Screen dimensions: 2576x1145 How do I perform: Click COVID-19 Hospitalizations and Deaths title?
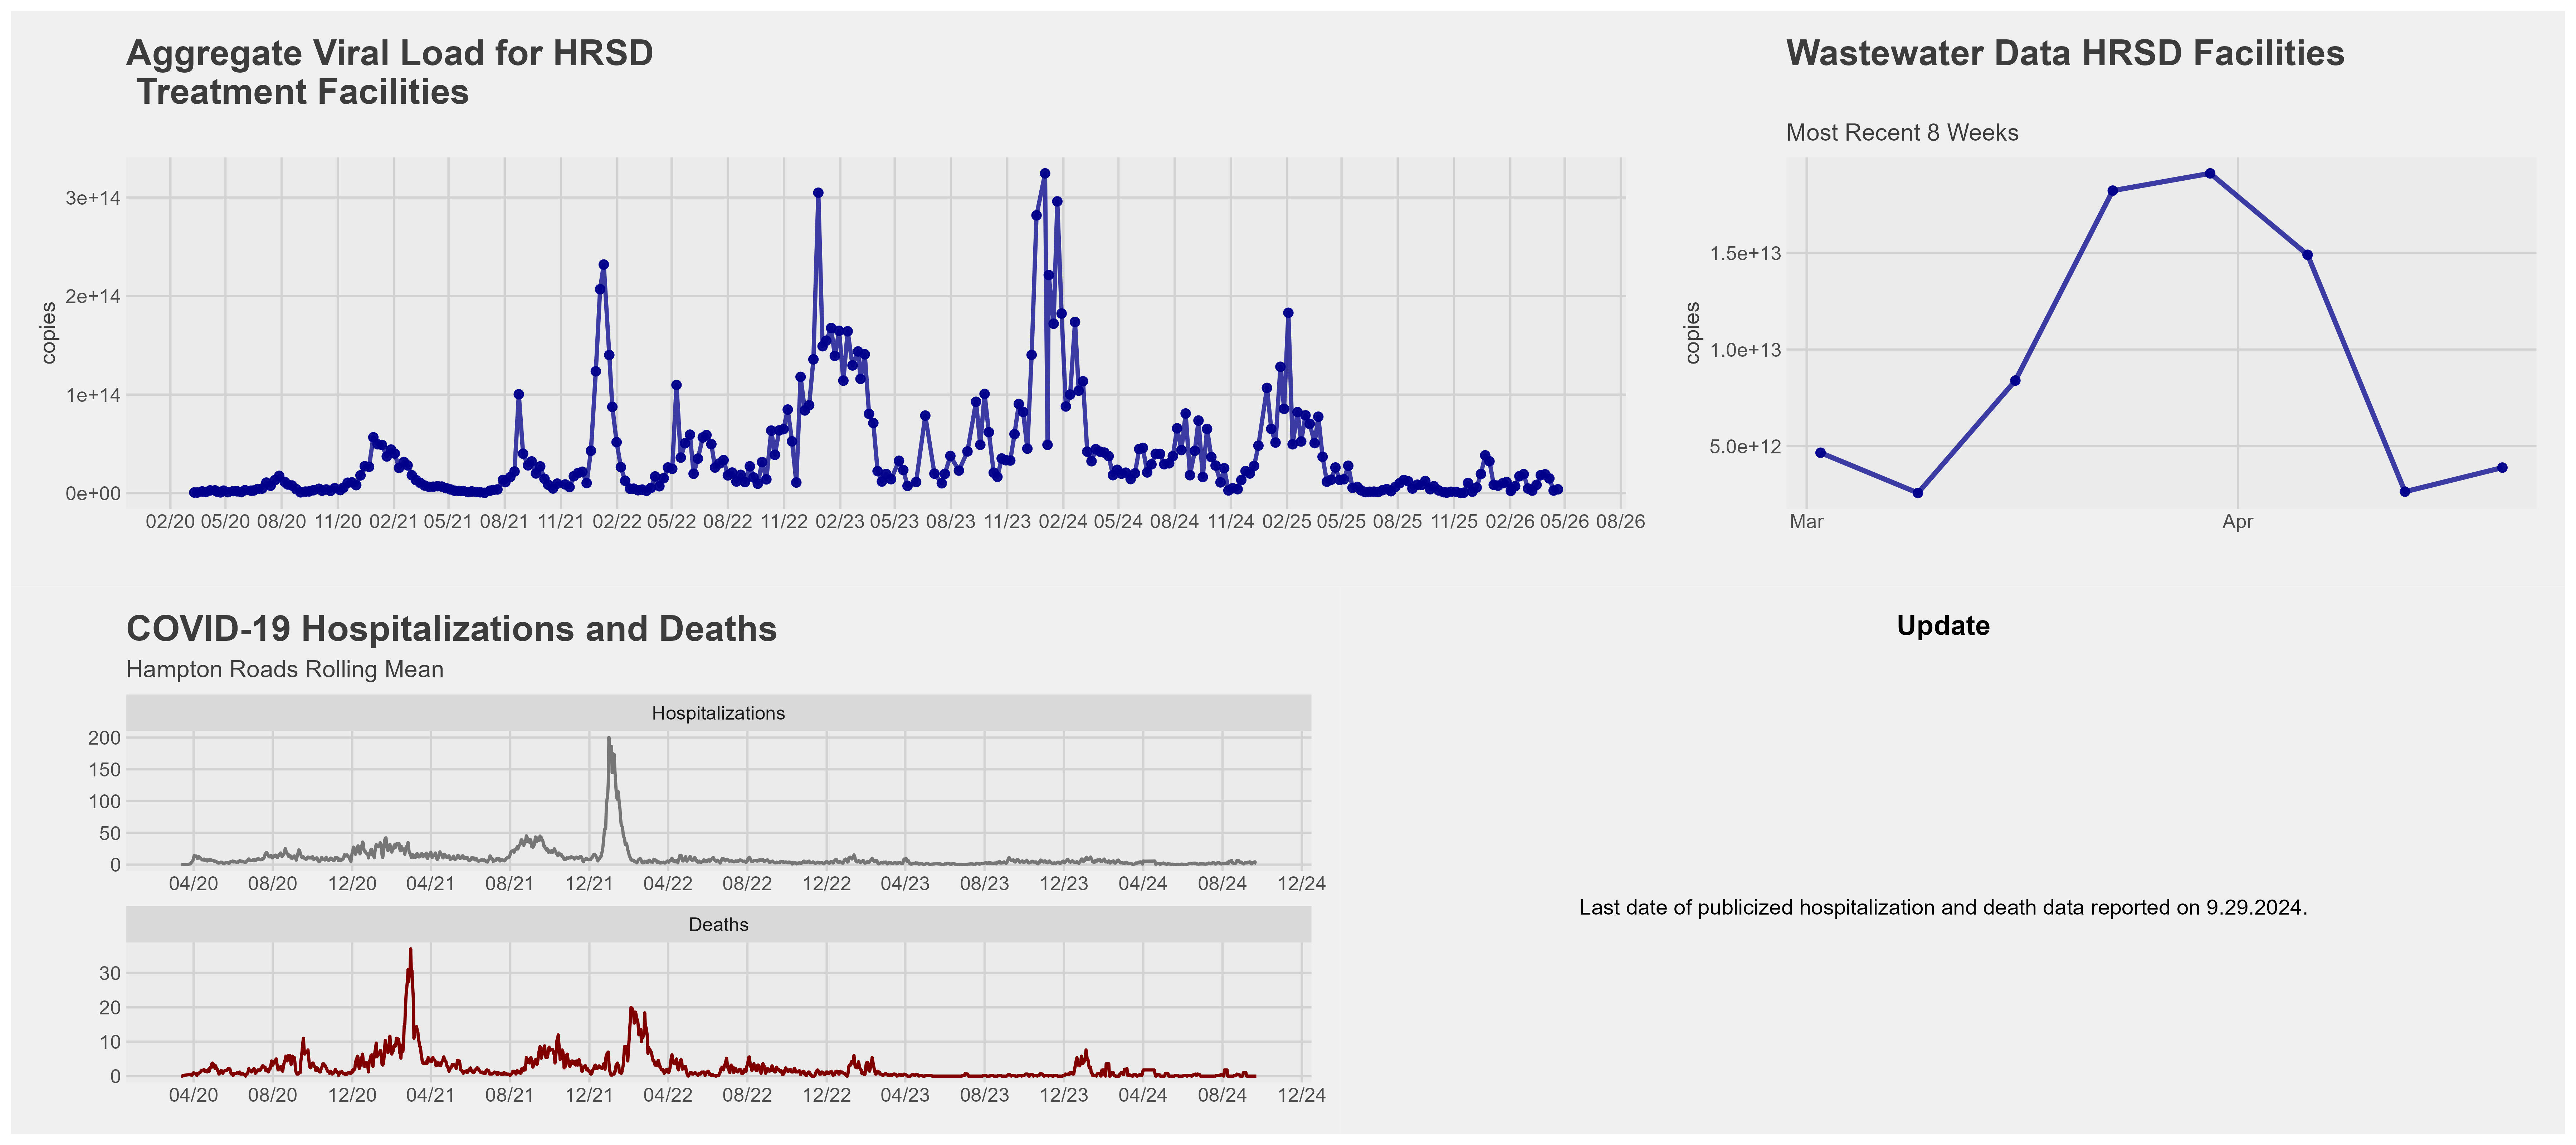point(451,629)
